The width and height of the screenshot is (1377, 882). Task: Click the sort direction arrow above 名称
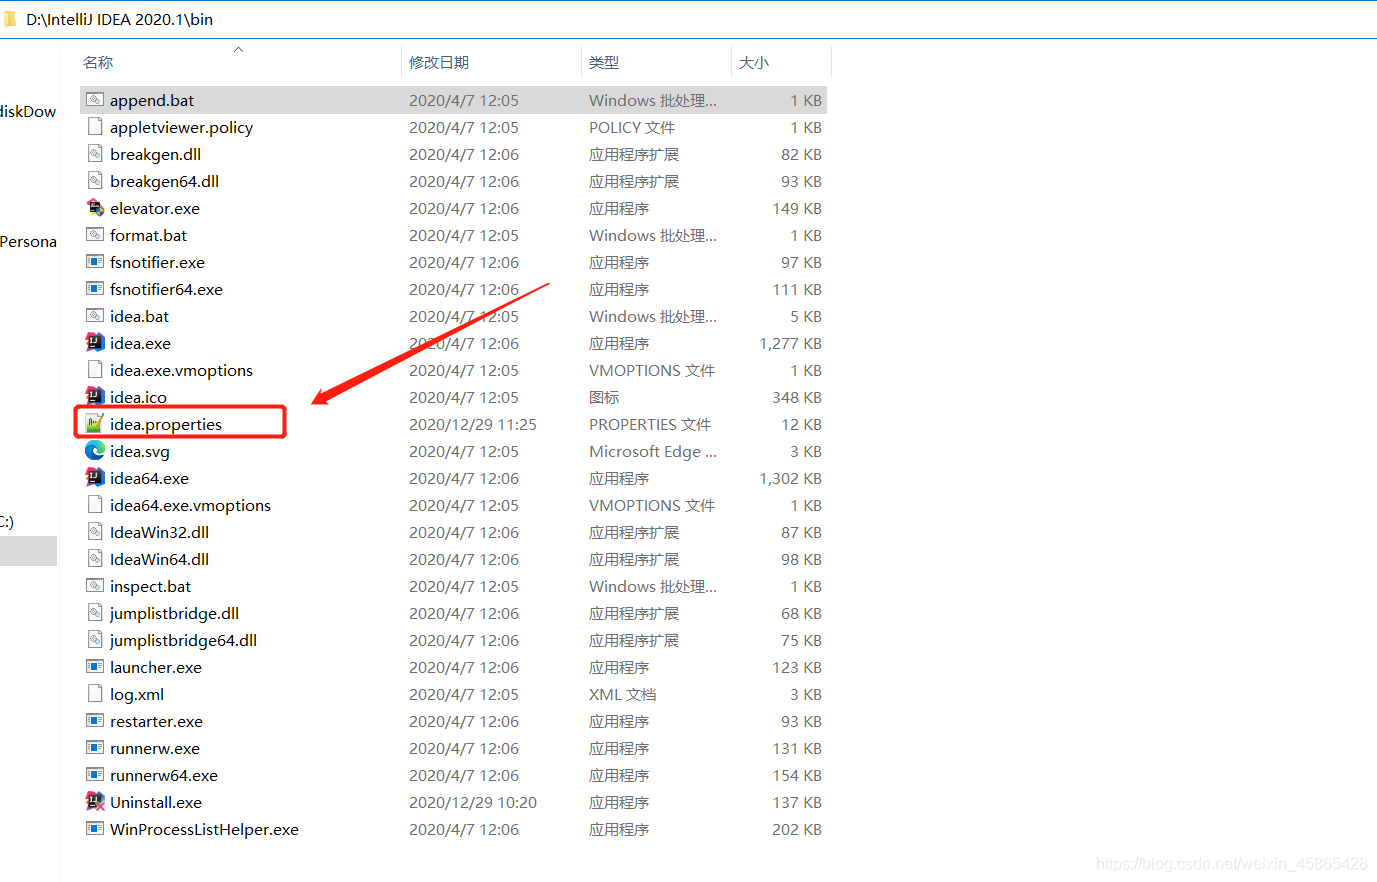(x=238, y=49)
